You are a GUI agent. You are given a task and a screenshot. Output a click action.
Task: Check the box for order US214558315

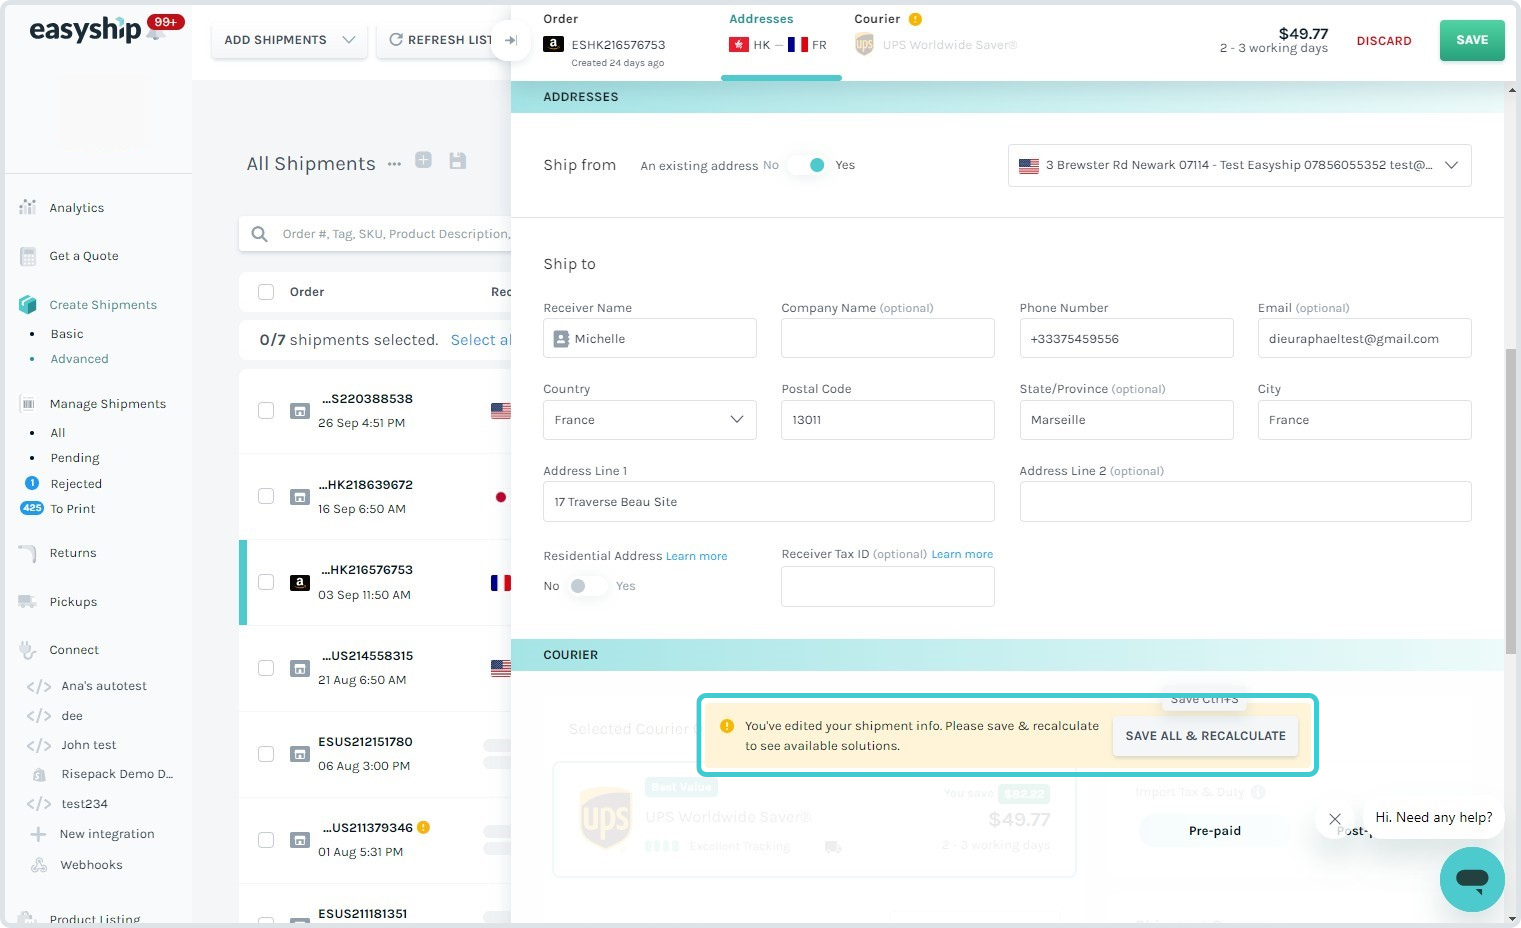[x=266, y=668]
